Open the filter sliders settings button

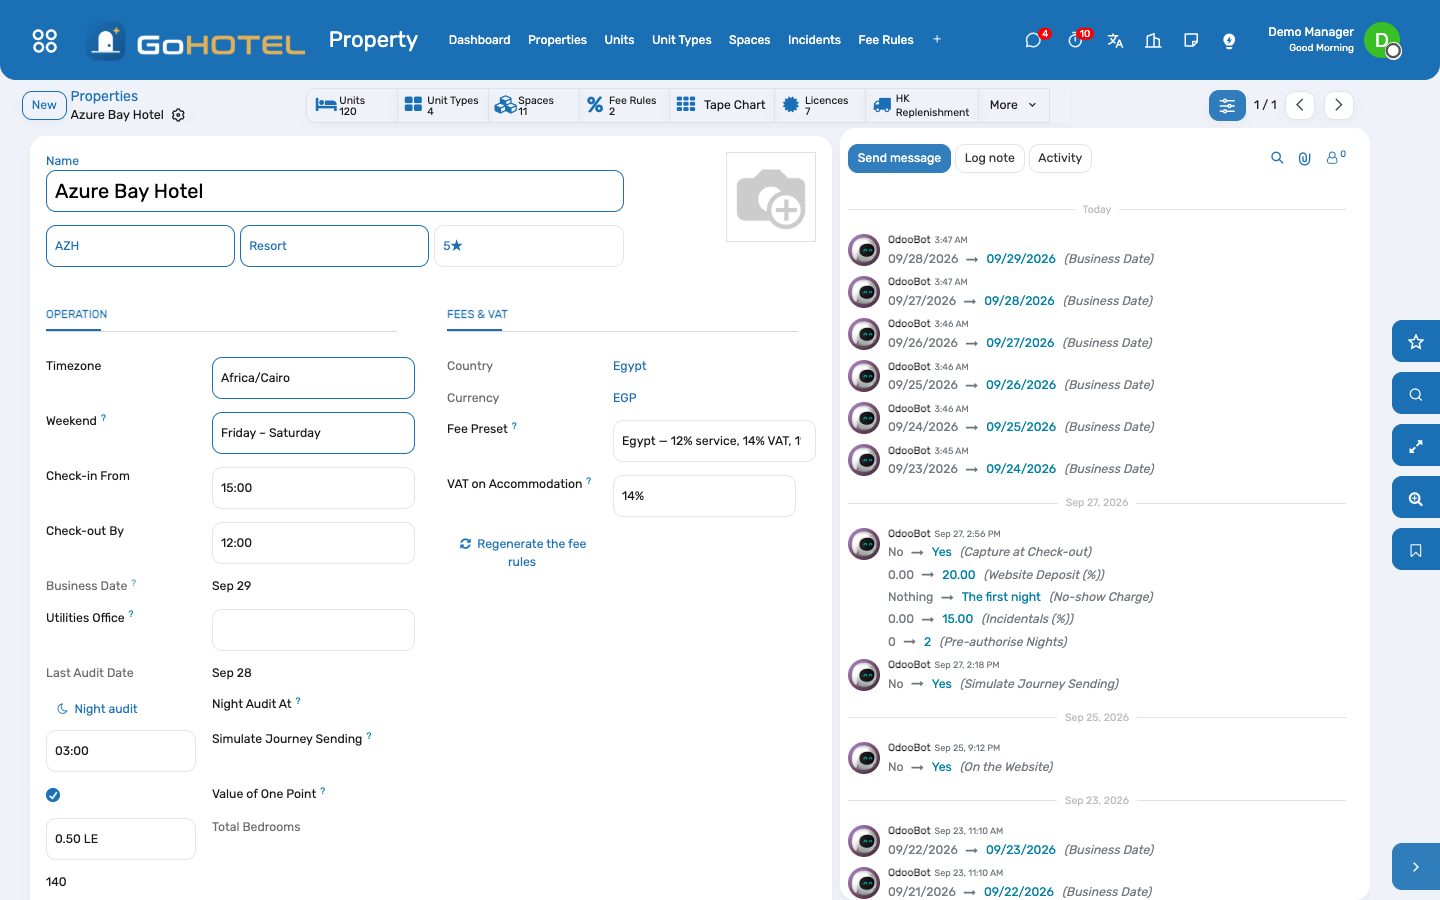click(1227, 105)
